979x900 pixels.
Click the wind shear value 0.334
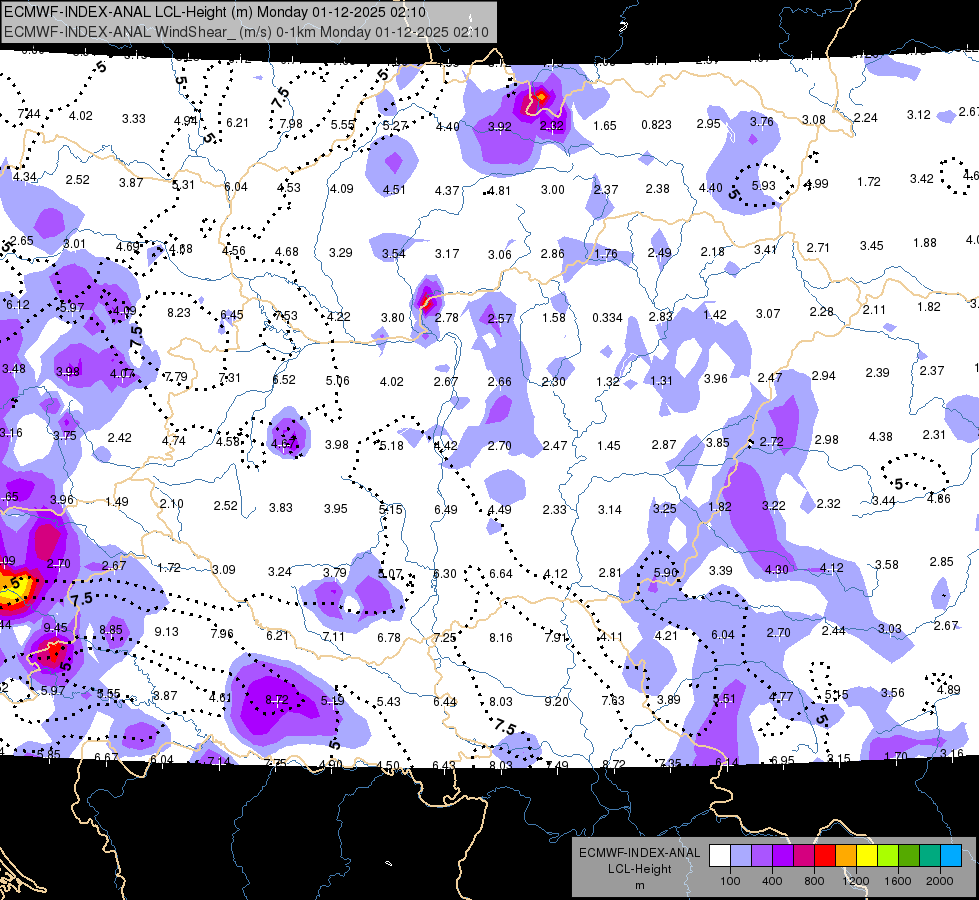608,318
